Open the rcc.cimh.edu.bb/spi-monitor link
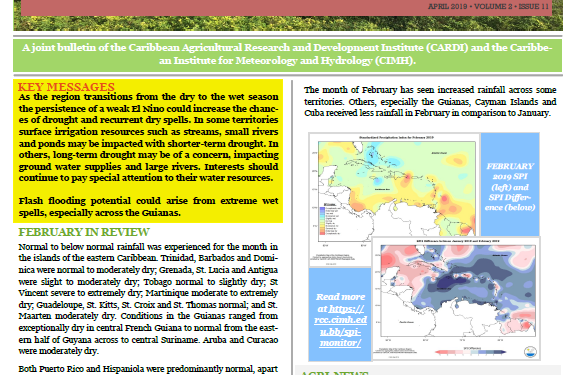This screenshot has height=375, width=573. coord(340,325)
